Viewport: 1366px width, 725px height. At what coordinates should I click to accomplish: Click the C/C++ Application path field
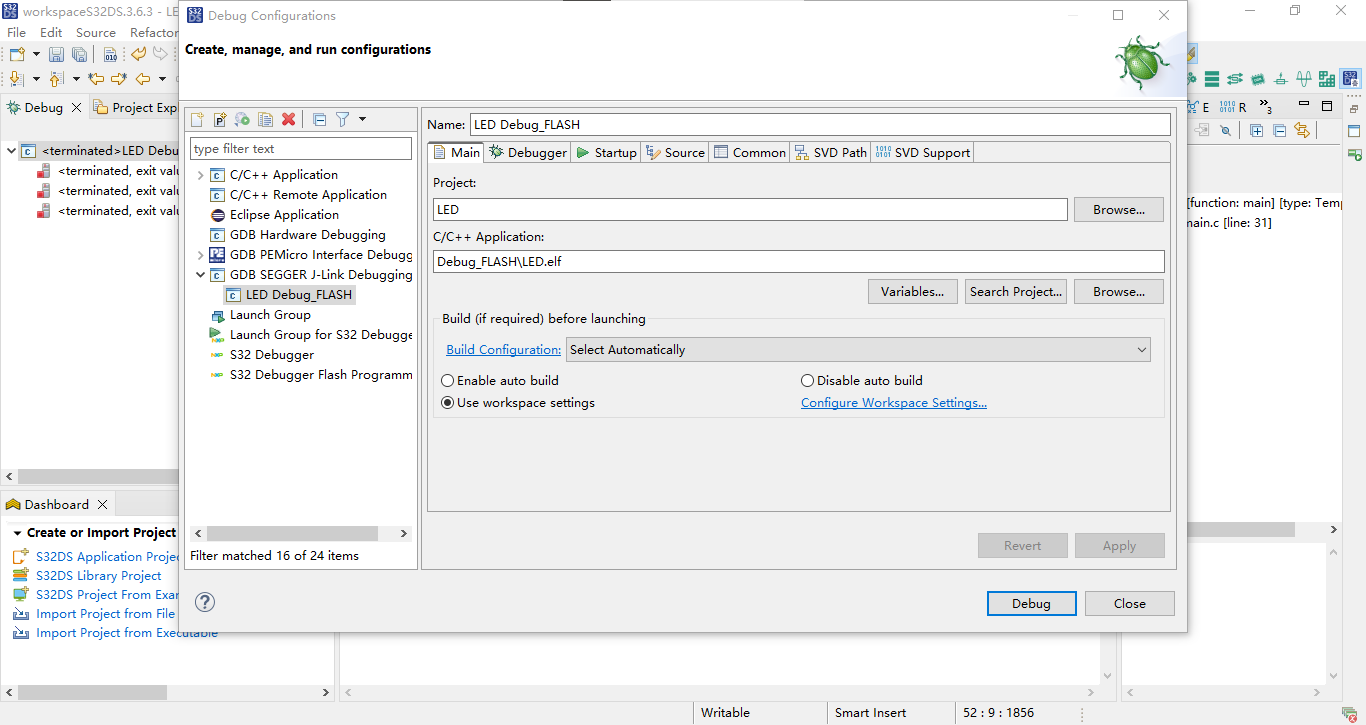[799, 261]
